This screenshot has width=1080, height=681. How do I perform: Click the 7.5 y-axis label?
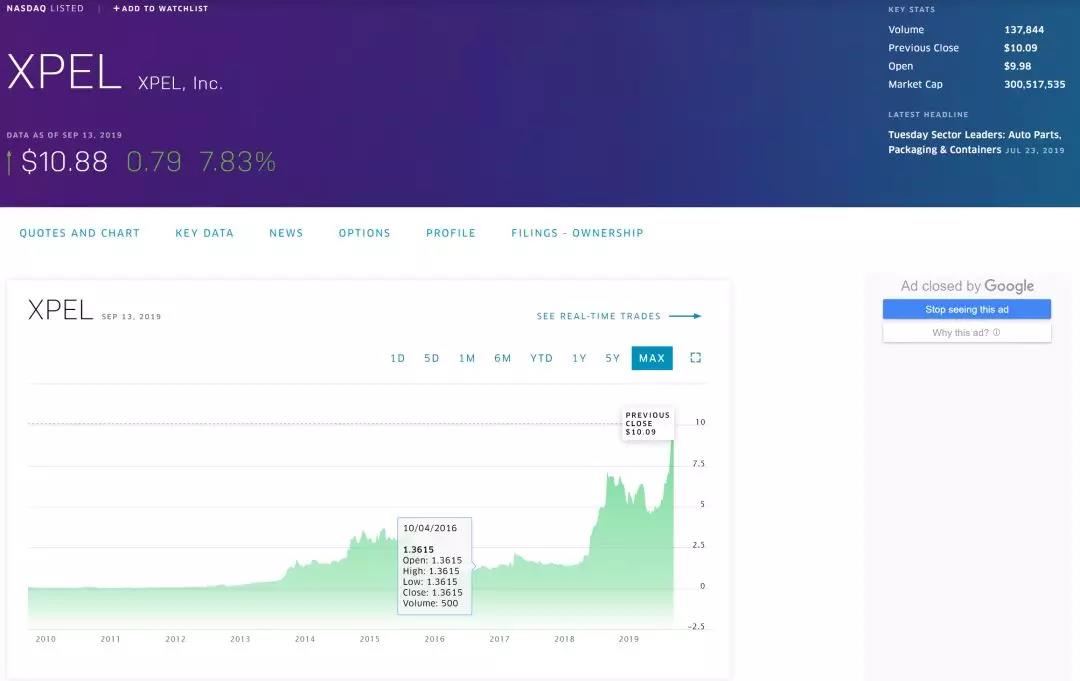698,463
